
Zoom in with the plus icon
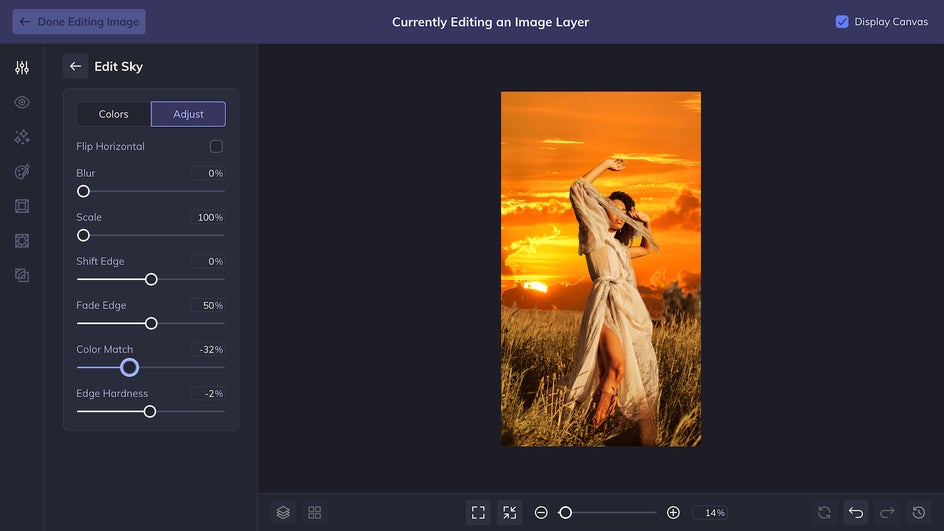point(673,512)
